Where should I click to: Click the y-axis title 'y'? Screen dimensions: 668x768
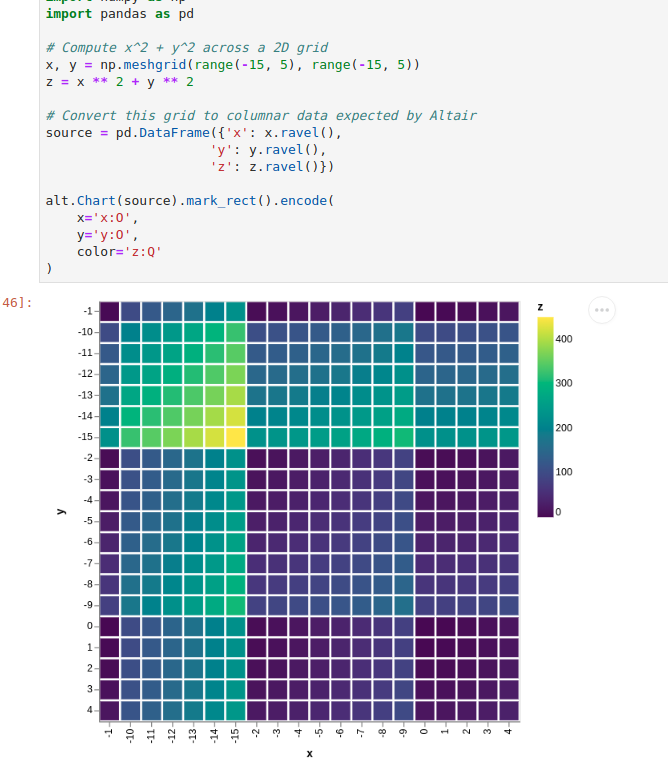click(x=61, y=511)
